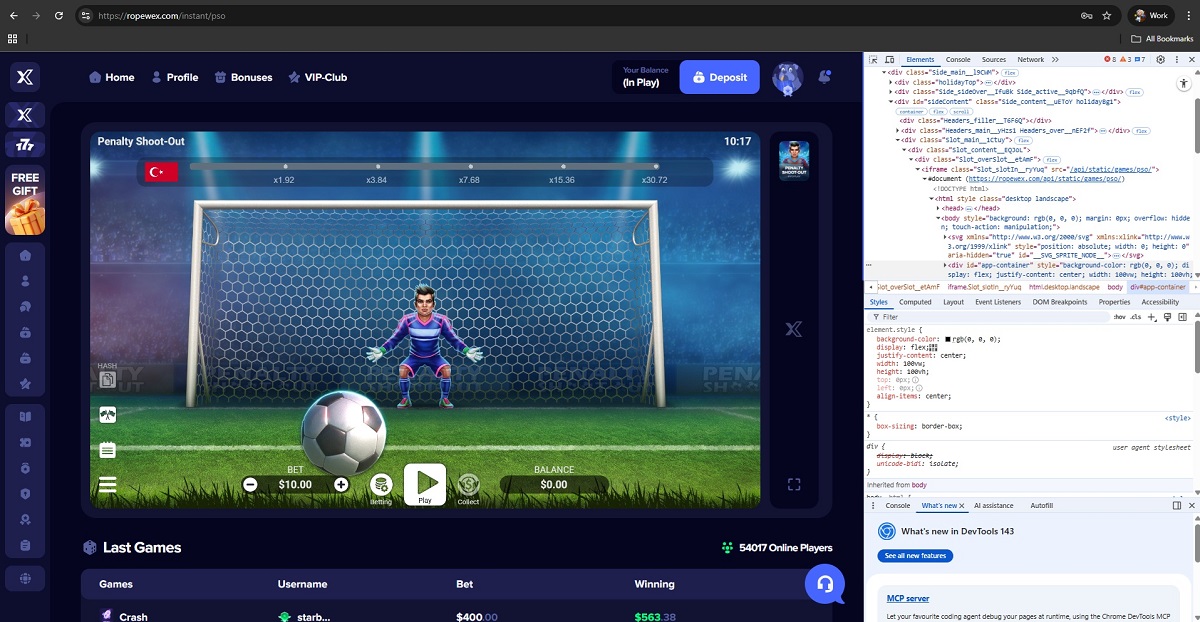Decrease the bet with the minus button
The width and height of the screenshot is (1200, 622).
pyautogui.click(x=250, y=484)
